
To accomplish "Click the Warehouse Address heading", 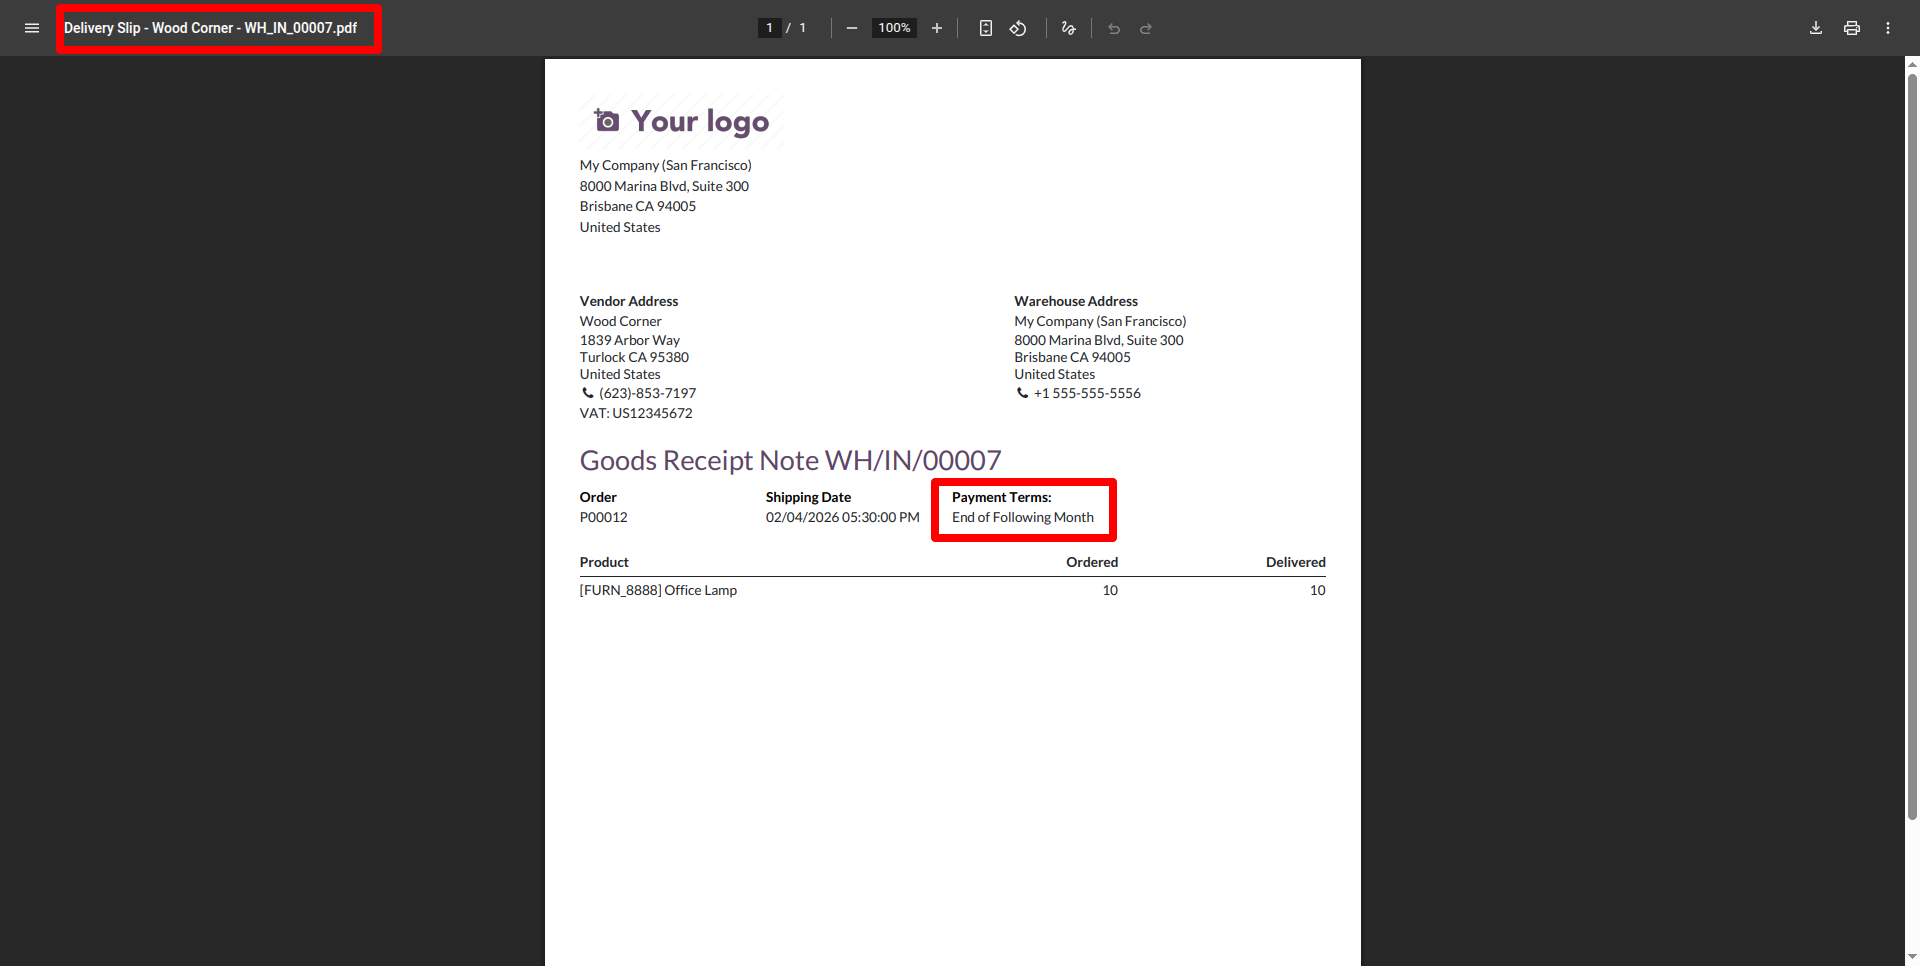I will (1076, 301).
